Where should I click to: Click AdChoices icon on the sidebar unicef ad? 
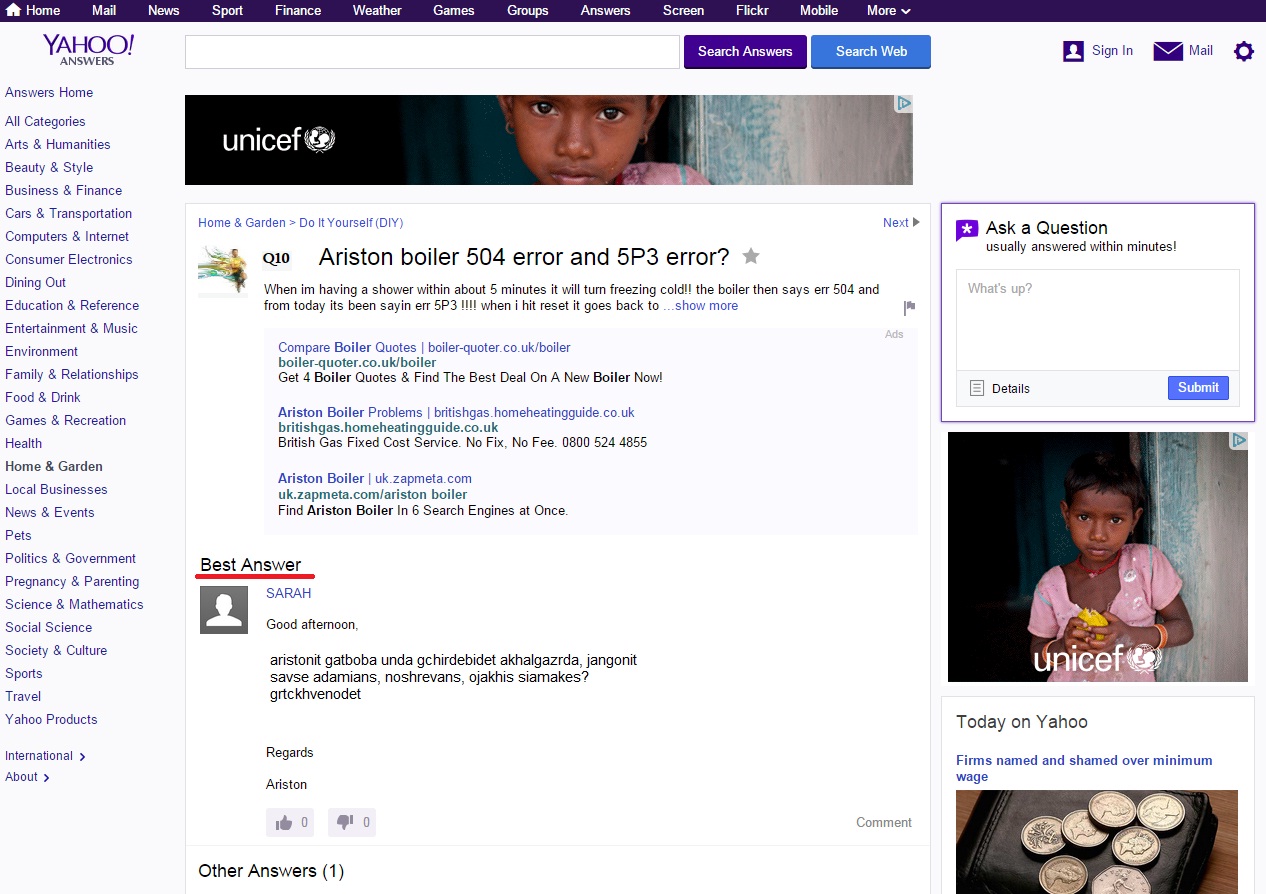(1239, 440)
